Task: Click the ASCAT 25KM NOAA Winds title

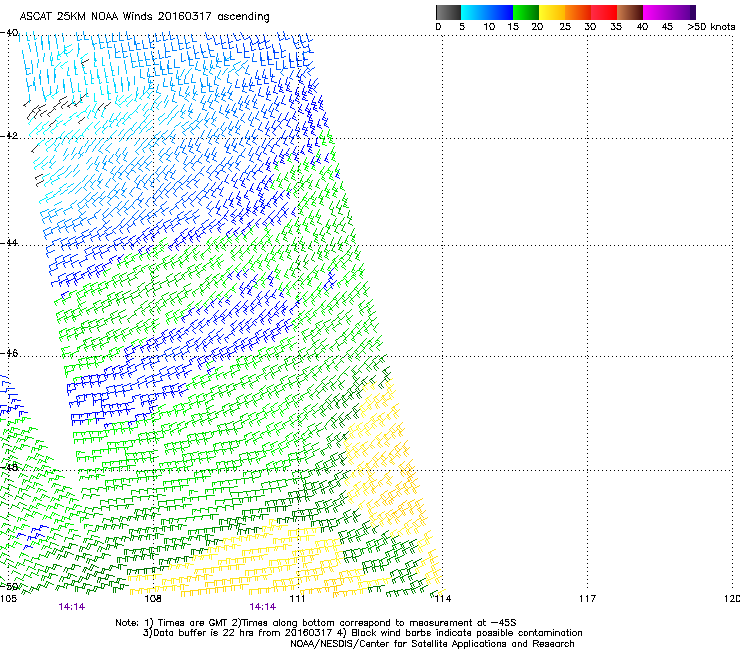Action: pyautogui.click(x=144, y=16)
